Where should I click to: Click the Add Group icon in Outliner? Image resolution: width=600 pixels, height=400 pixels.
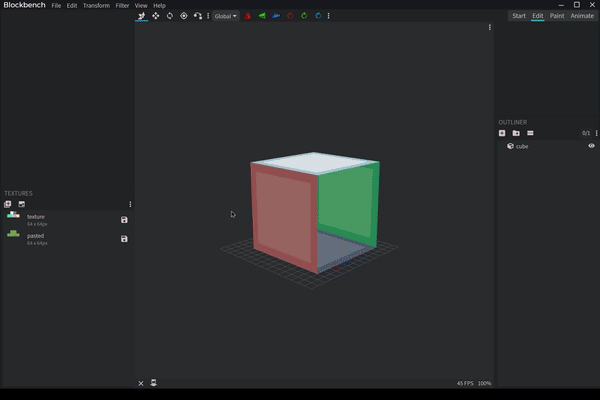click(516, 133)
